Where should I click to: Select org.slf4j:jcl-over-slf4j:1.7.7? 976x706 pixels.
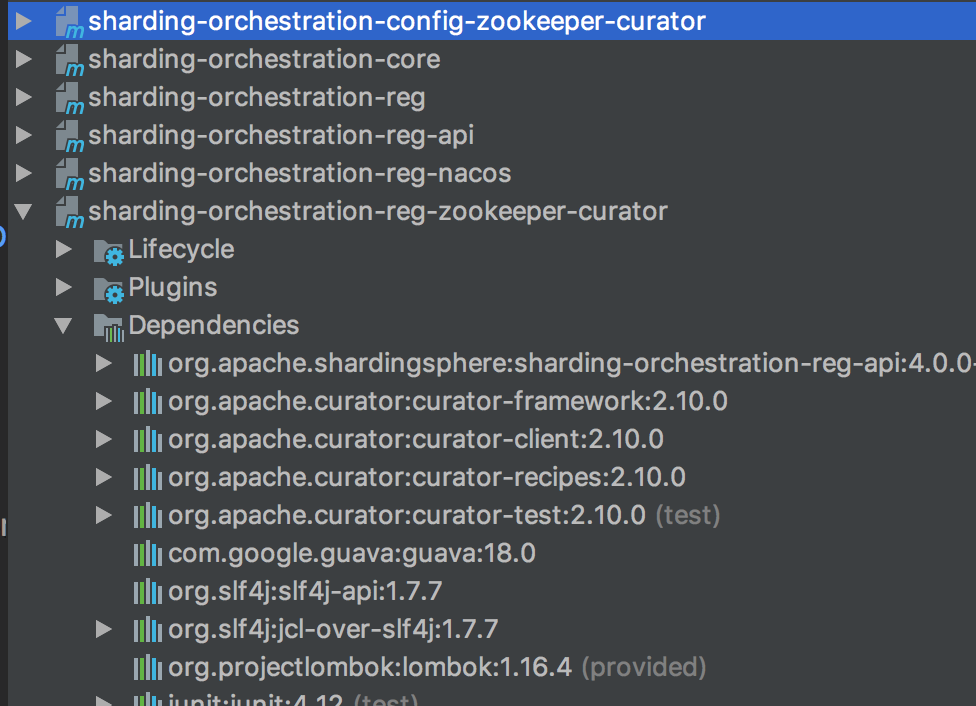333,629
